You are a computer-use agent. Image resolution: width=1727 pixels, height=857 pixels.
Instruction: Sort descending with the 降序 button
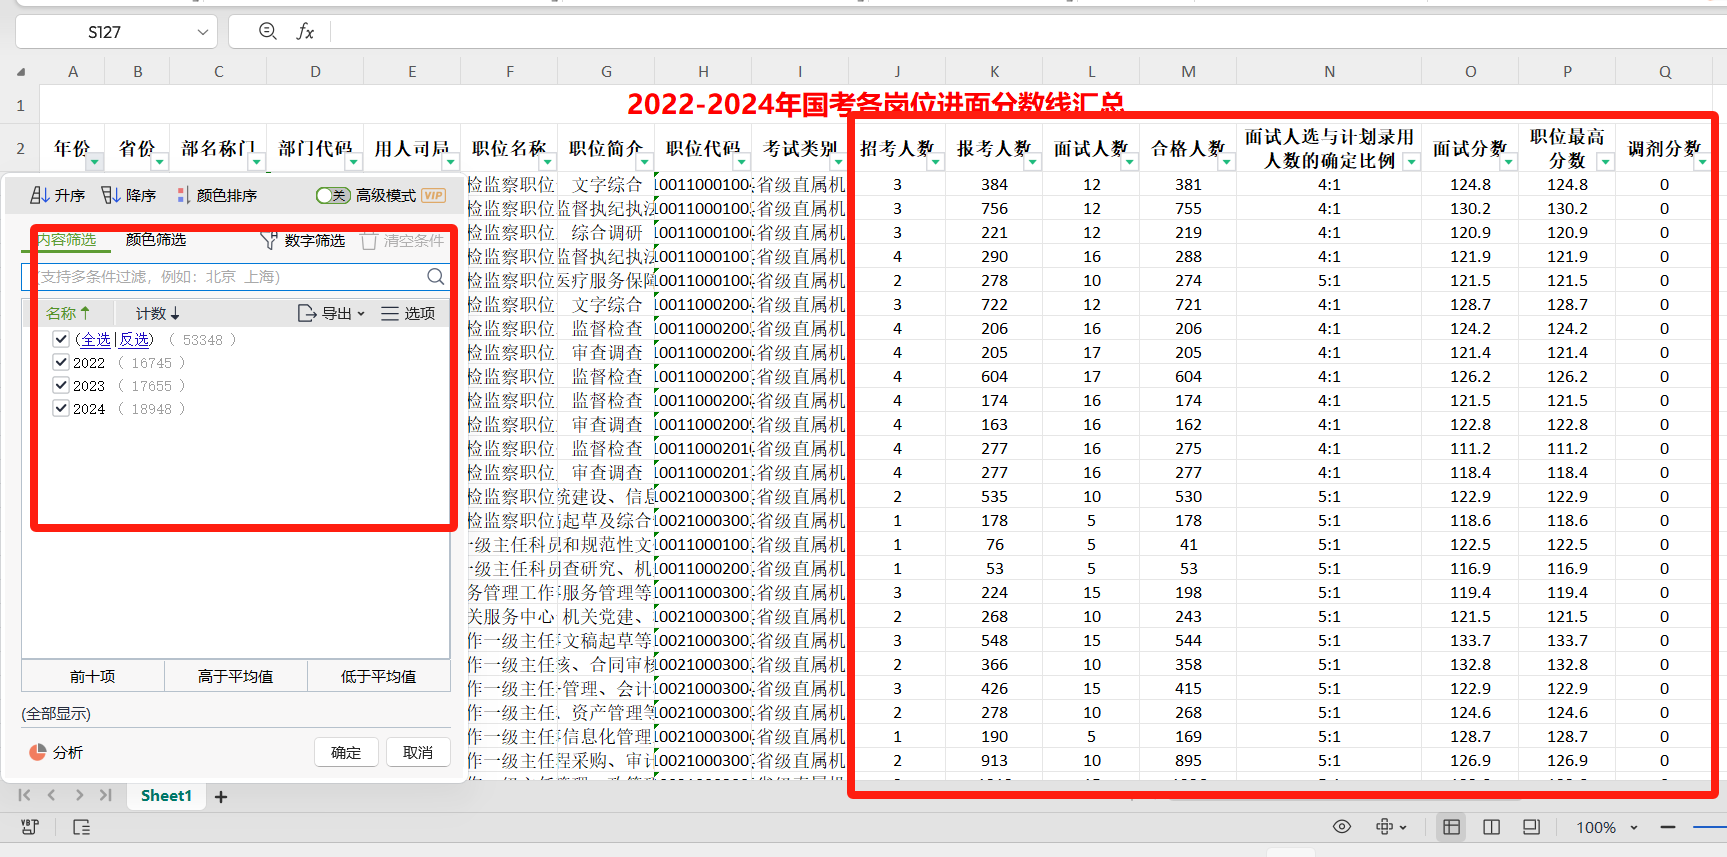(128, 195)
